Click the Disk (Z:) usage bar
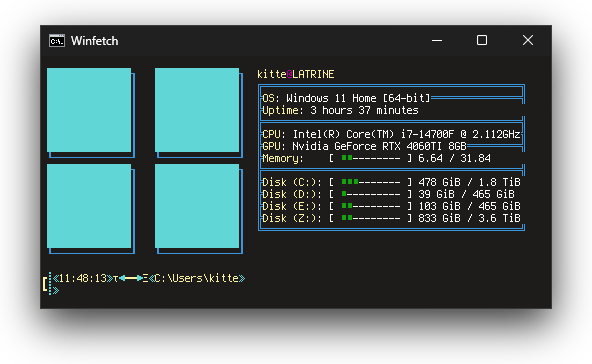 point(371,218)
